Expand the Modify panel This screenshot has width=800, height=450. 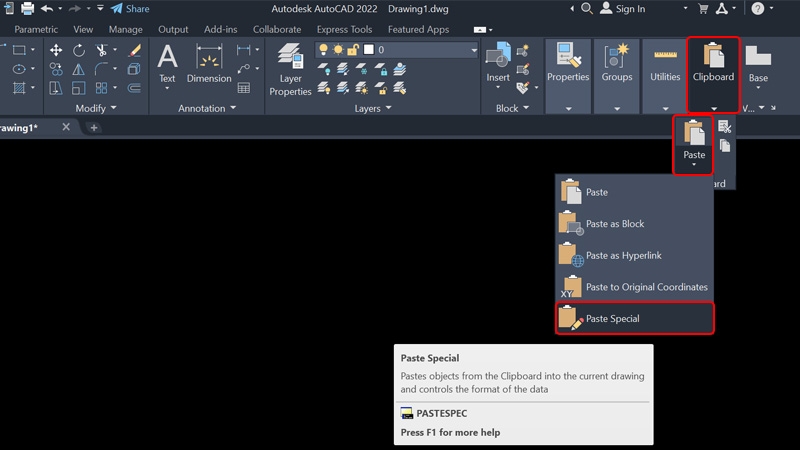click(x=96, y=108)
